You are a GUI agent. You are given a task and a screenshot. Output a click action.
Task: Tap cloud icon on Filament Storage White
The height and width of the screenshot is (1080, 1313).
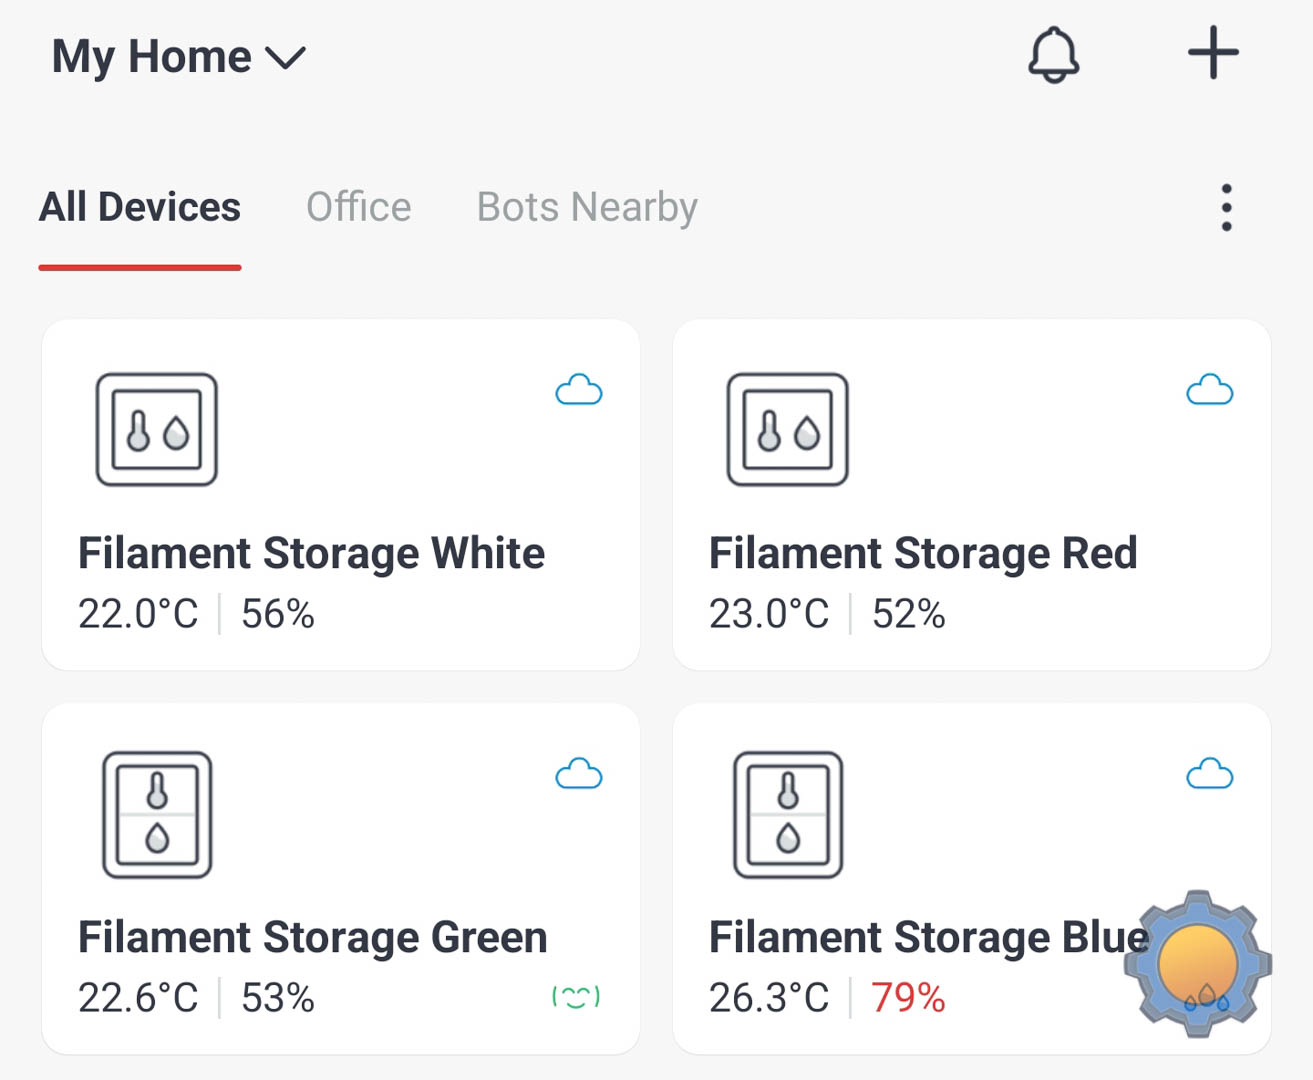click(x=579, y=390)
